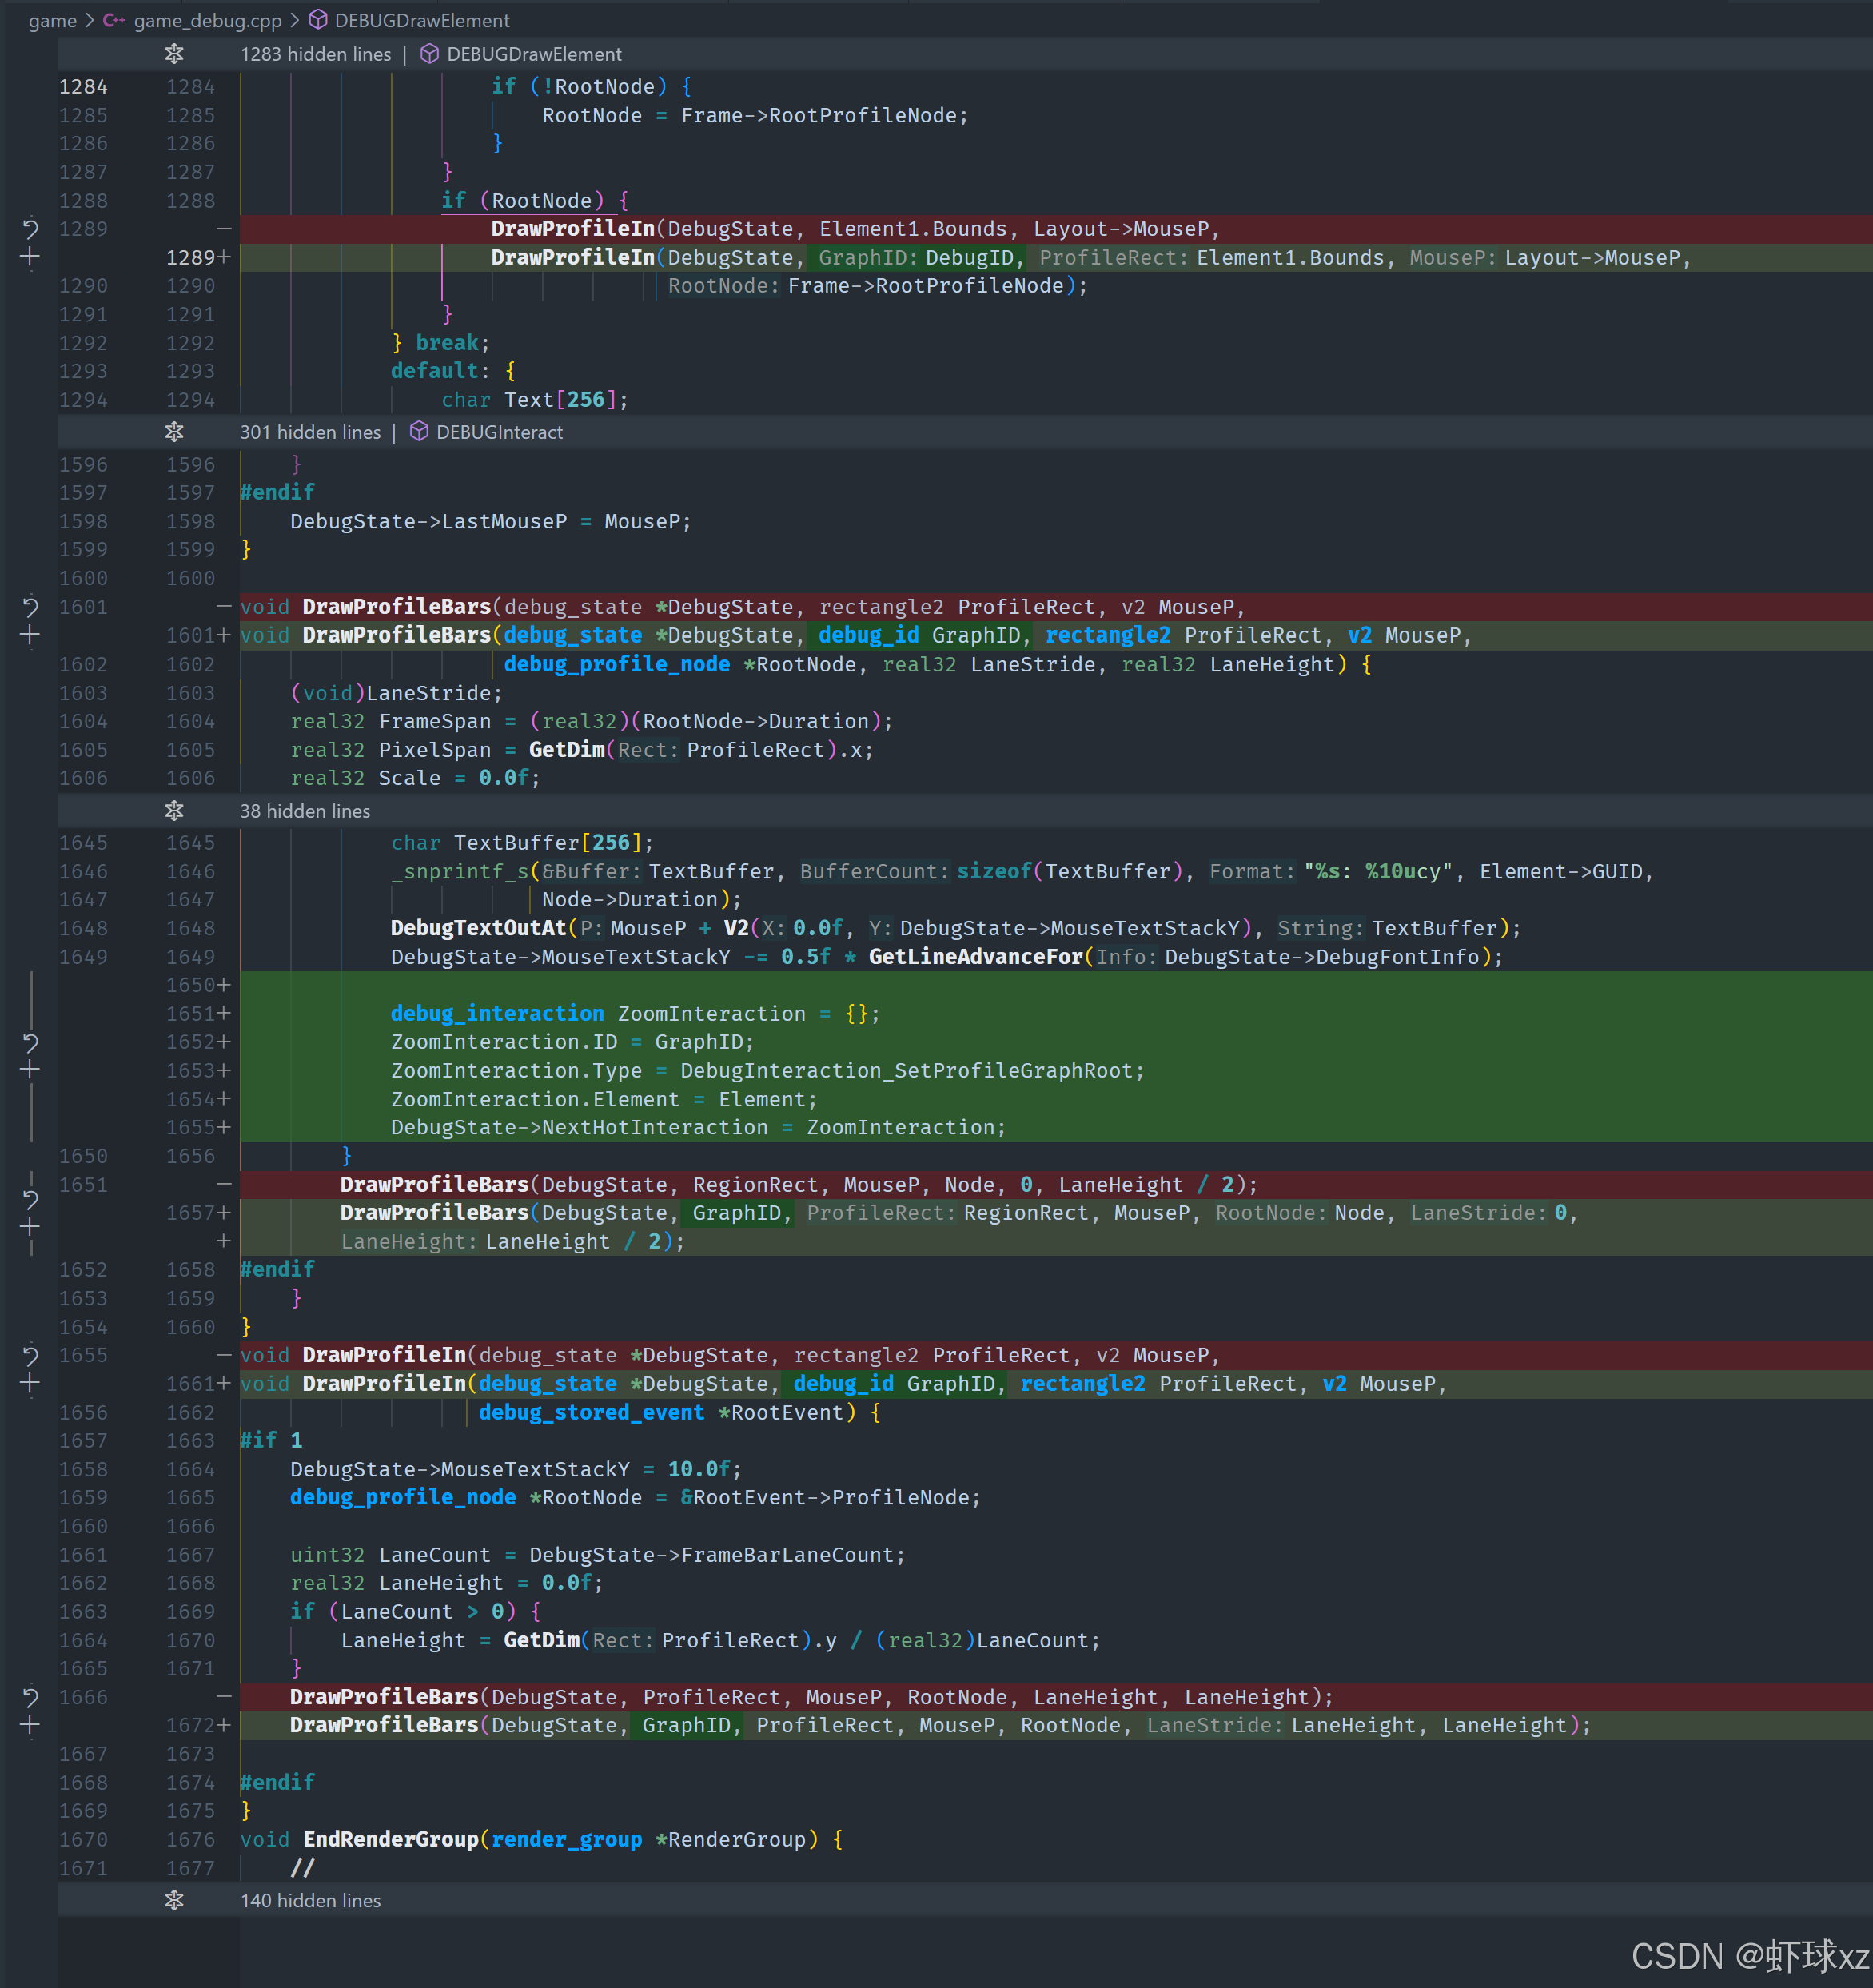Click DEBUGDrawElement link beside 1283 hidden lines
This screenshot has width=1873, height=1988.
click(533, 54)
